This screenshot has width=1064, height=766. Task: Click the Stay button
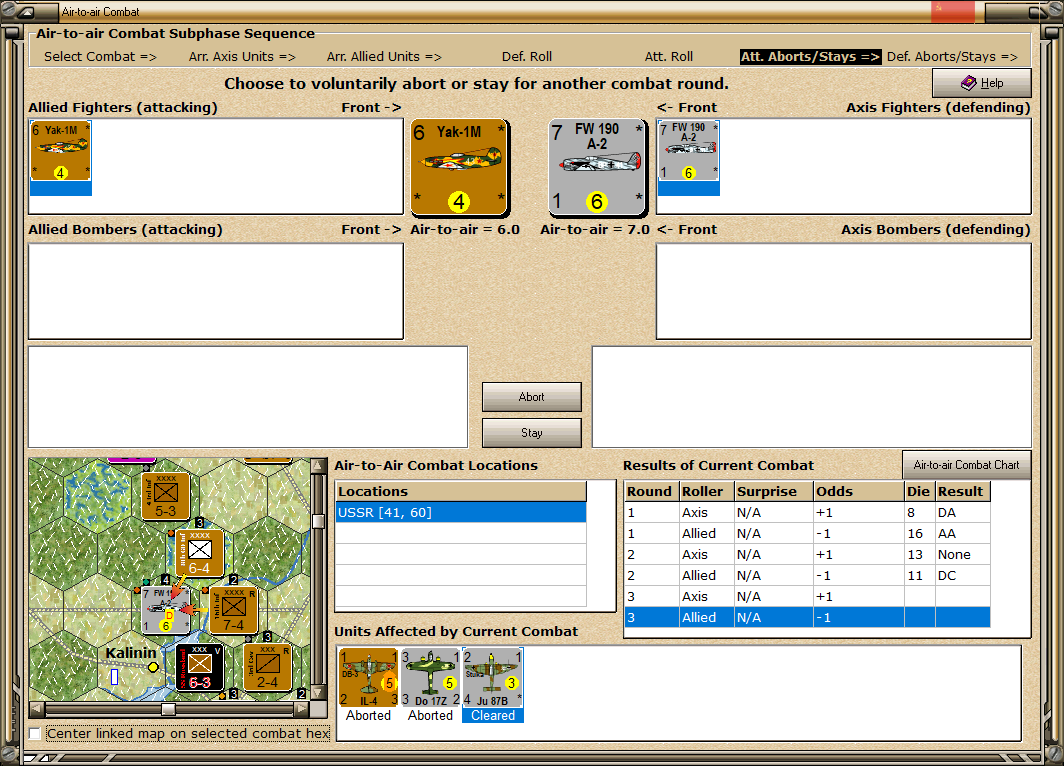coord(531,433)
